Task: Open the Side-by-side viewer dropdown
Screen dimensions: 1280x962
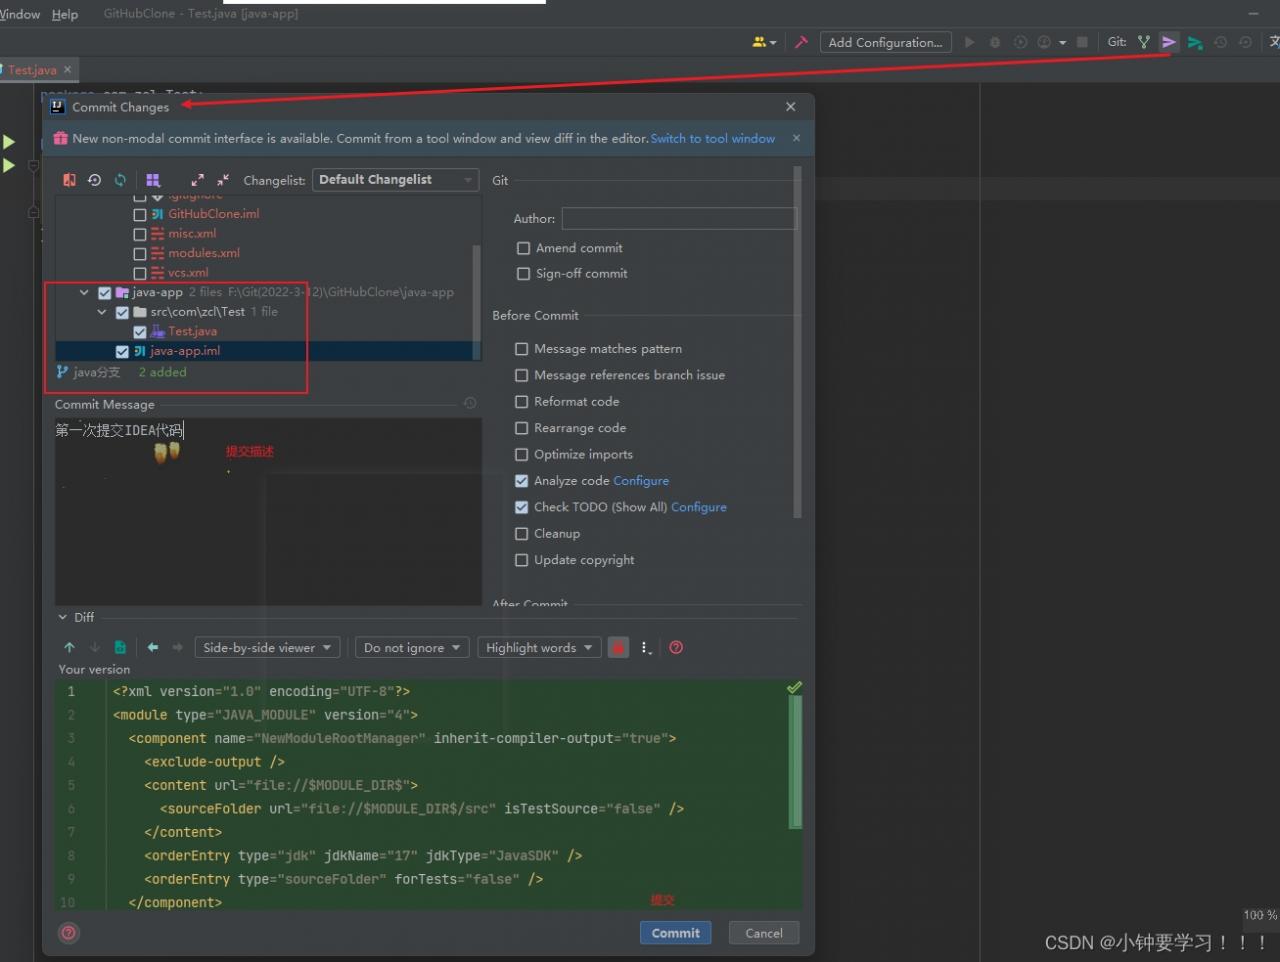Action: [x=268, y=648]
